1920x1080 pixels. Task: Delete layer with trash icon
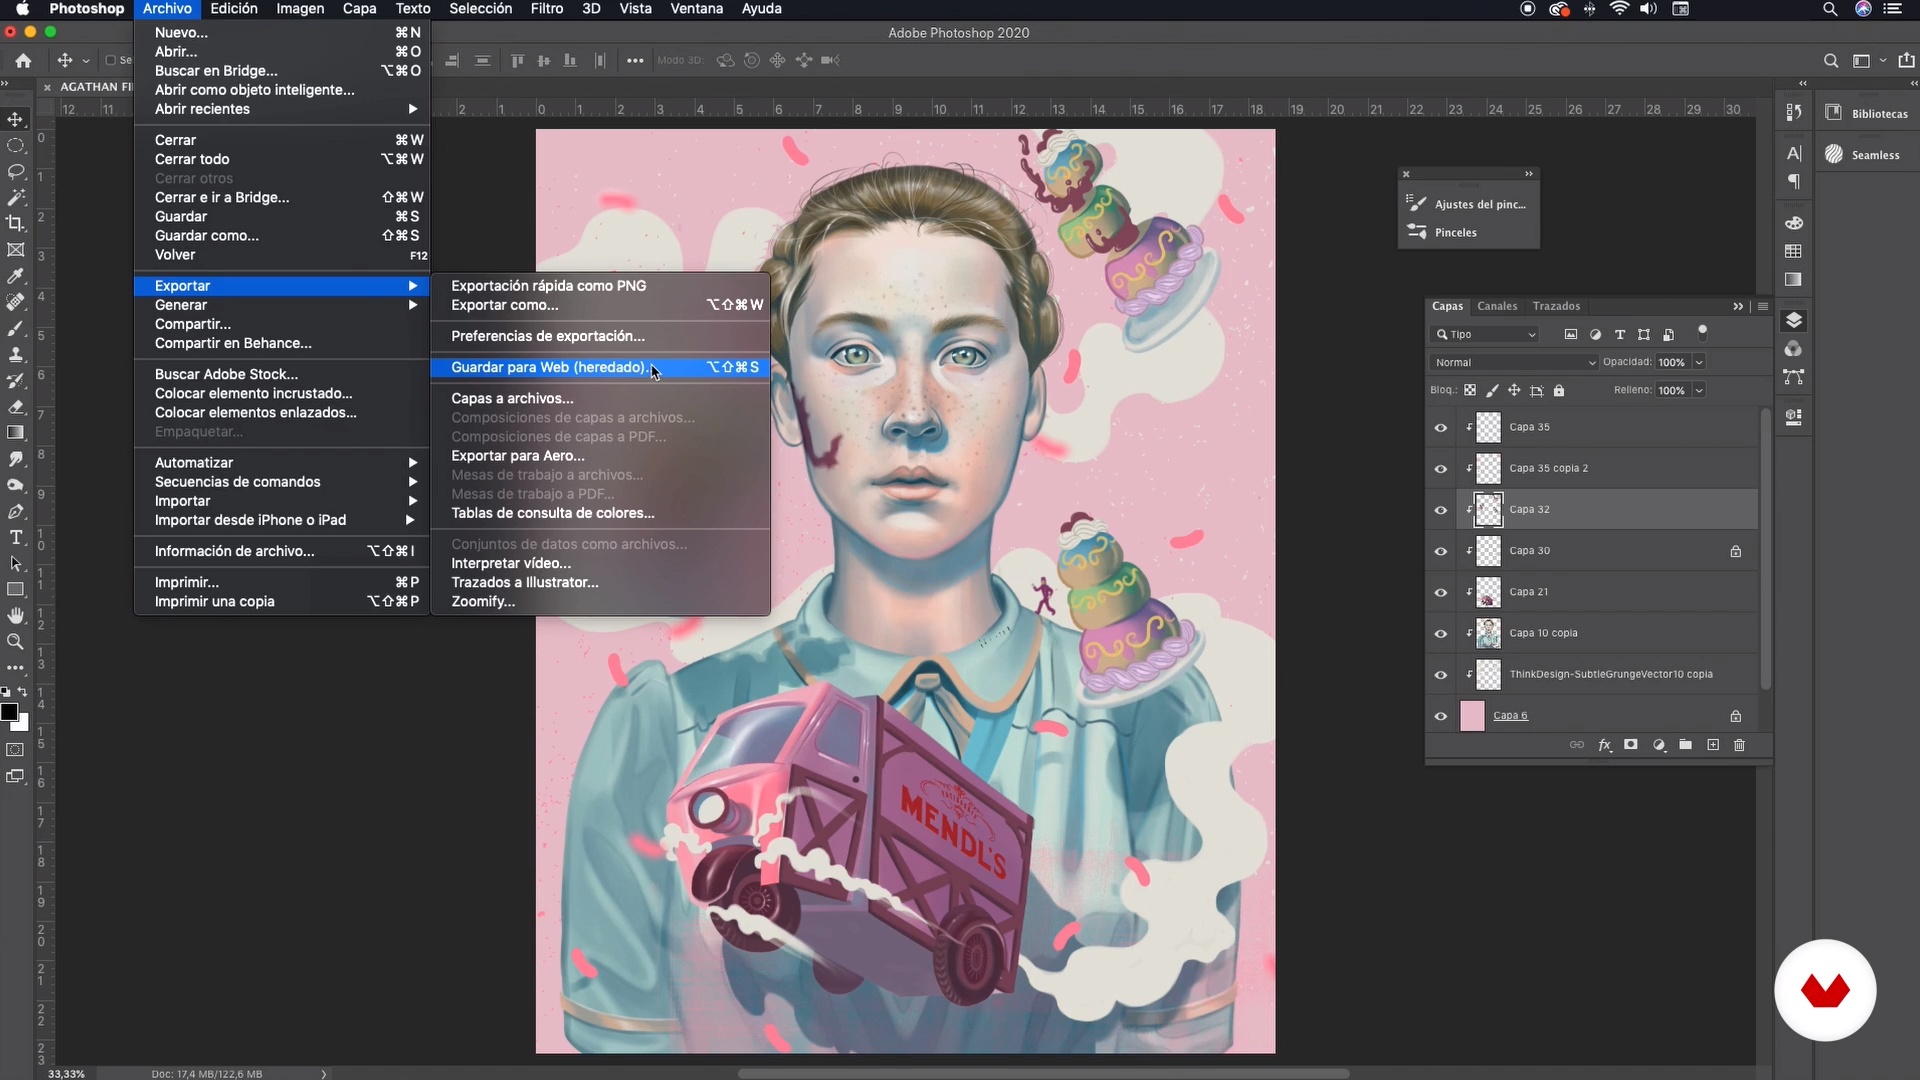(1739, 745)
